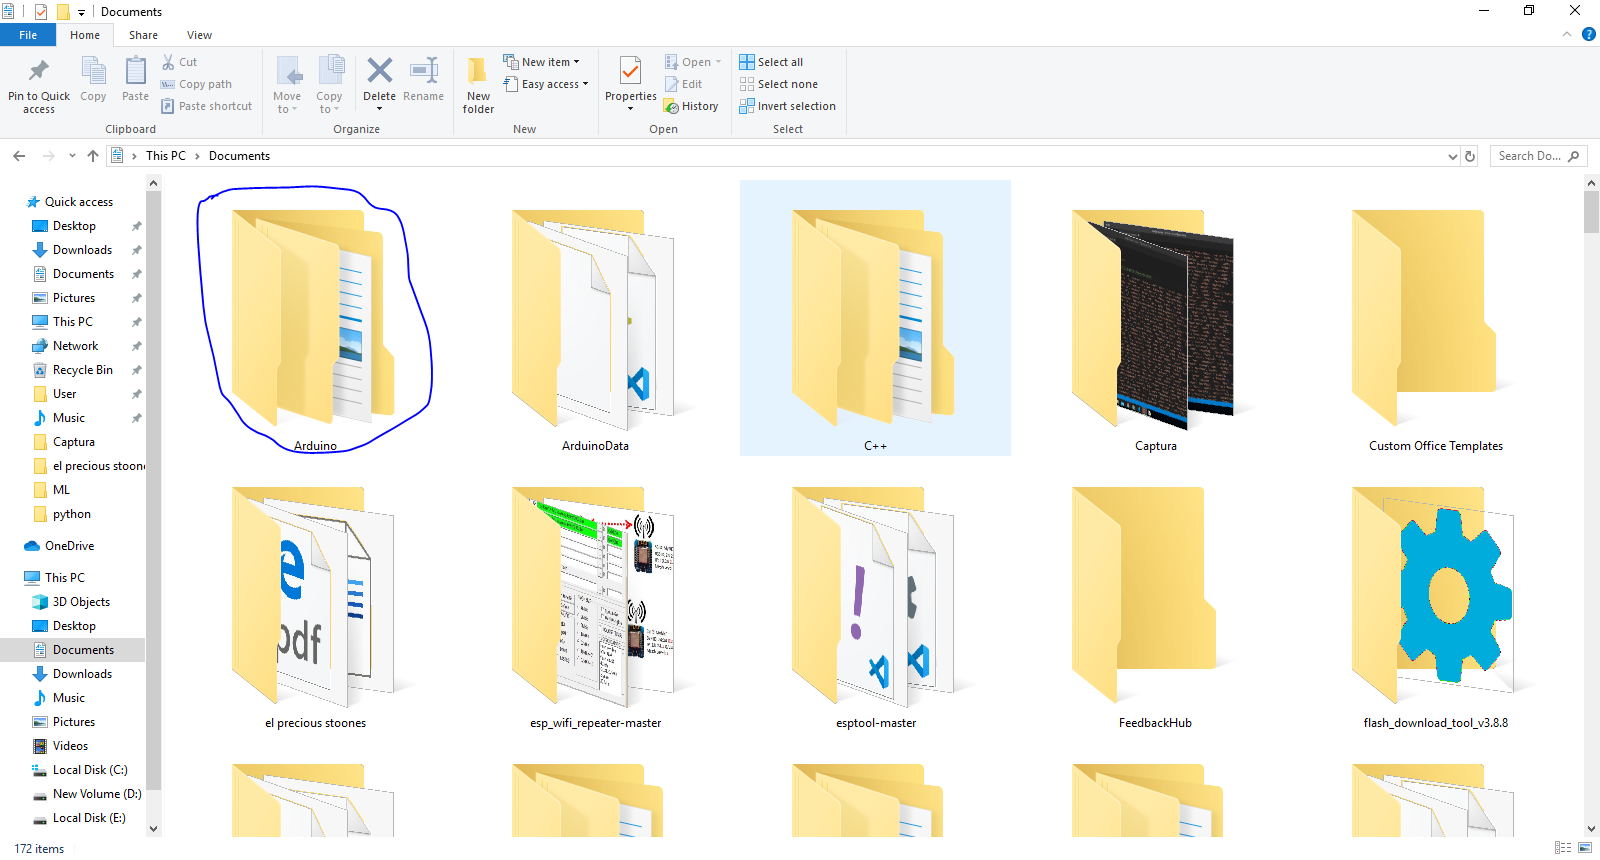Open Quick Access Toolbar customize dropdown

[81, 12]
